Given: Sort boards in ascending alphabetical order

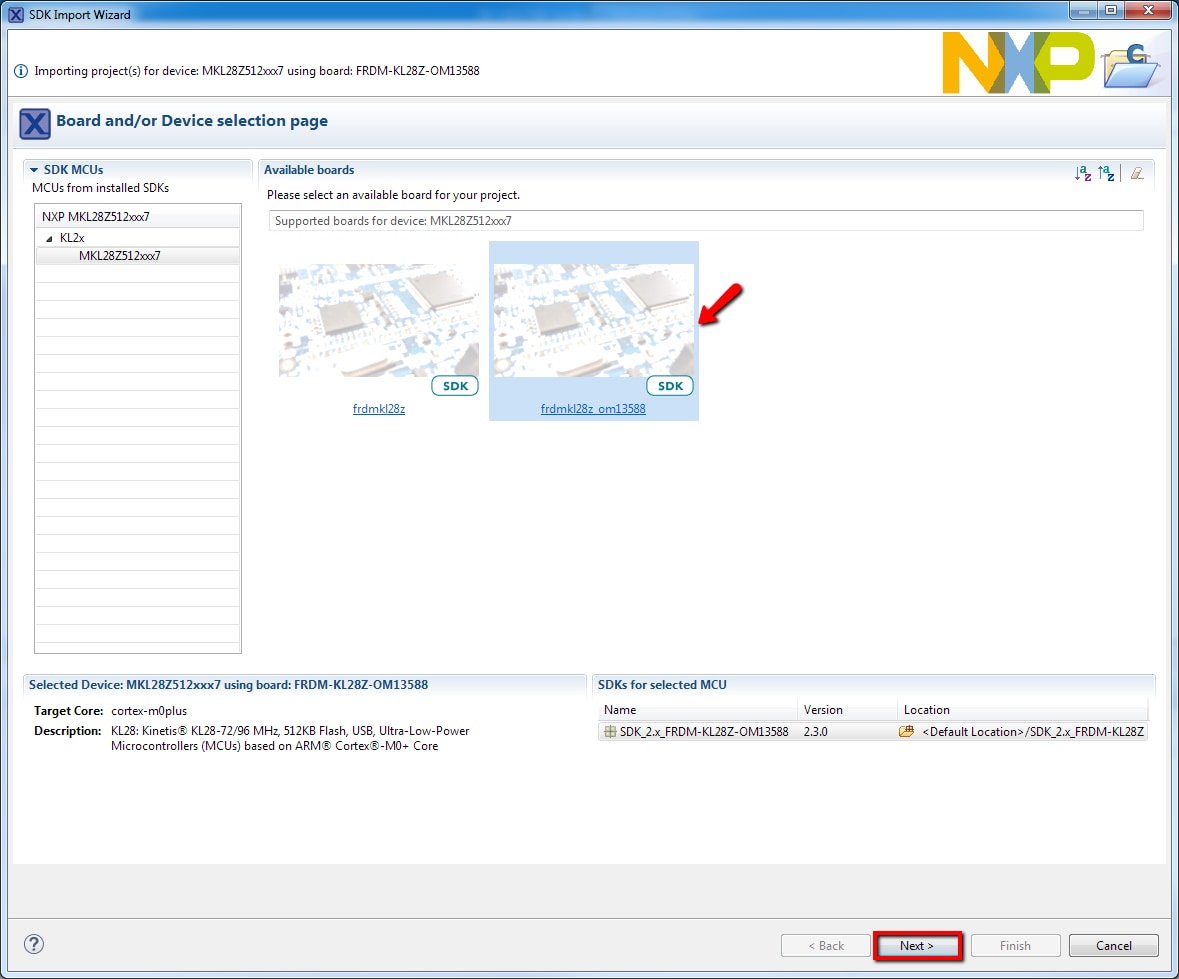Looking at the screenshot, I should click(x=1082, y=173).
